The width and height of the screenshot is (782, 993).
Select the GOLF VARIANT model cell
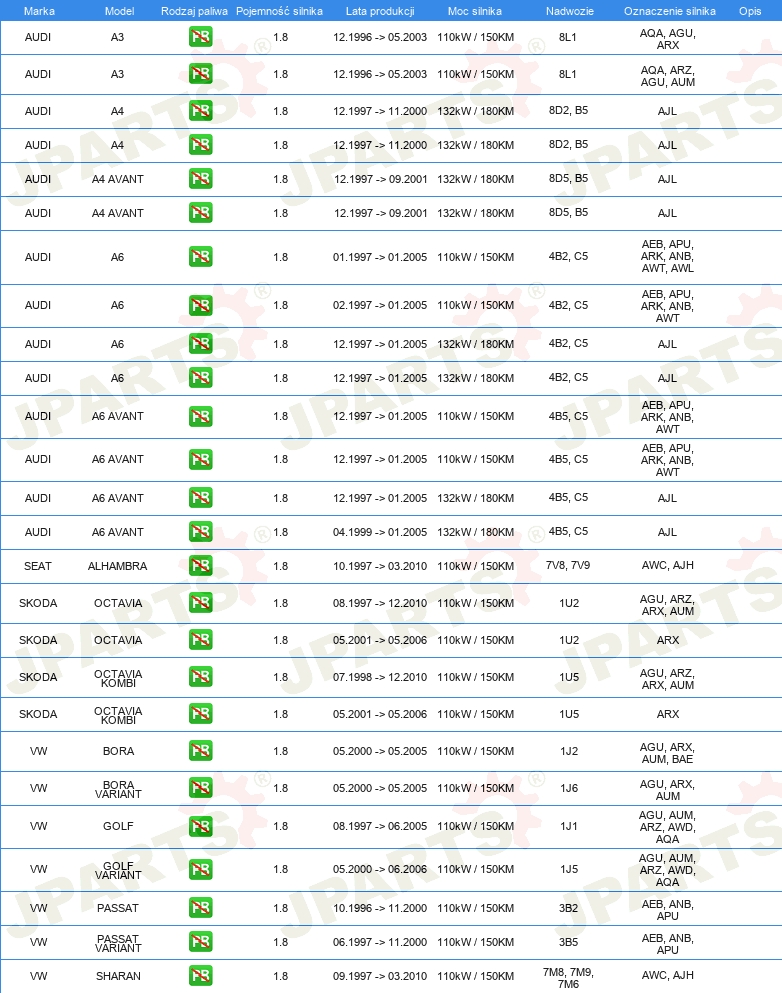pyautogui.click(x=118, y=870)
